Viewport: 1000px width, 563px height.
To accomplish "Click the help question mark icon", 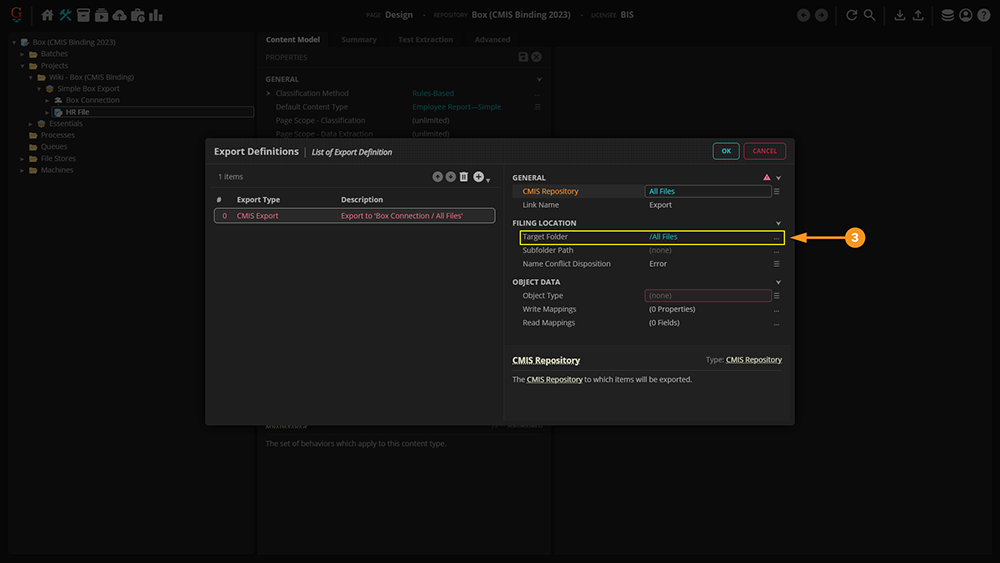I will pyautogui.click(x=982, y=15).
